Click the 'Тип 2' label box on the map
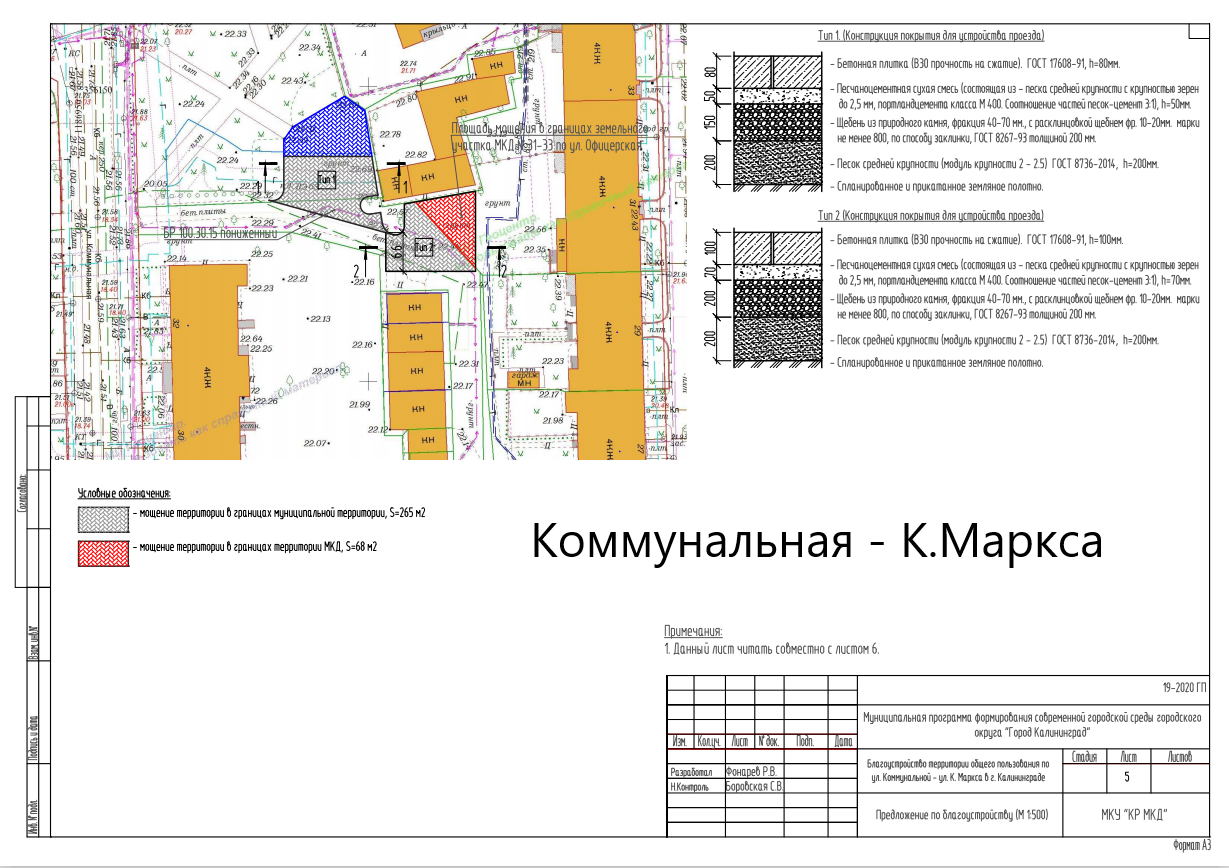This screenshot has height=868, width=1229. pos(424,247)
